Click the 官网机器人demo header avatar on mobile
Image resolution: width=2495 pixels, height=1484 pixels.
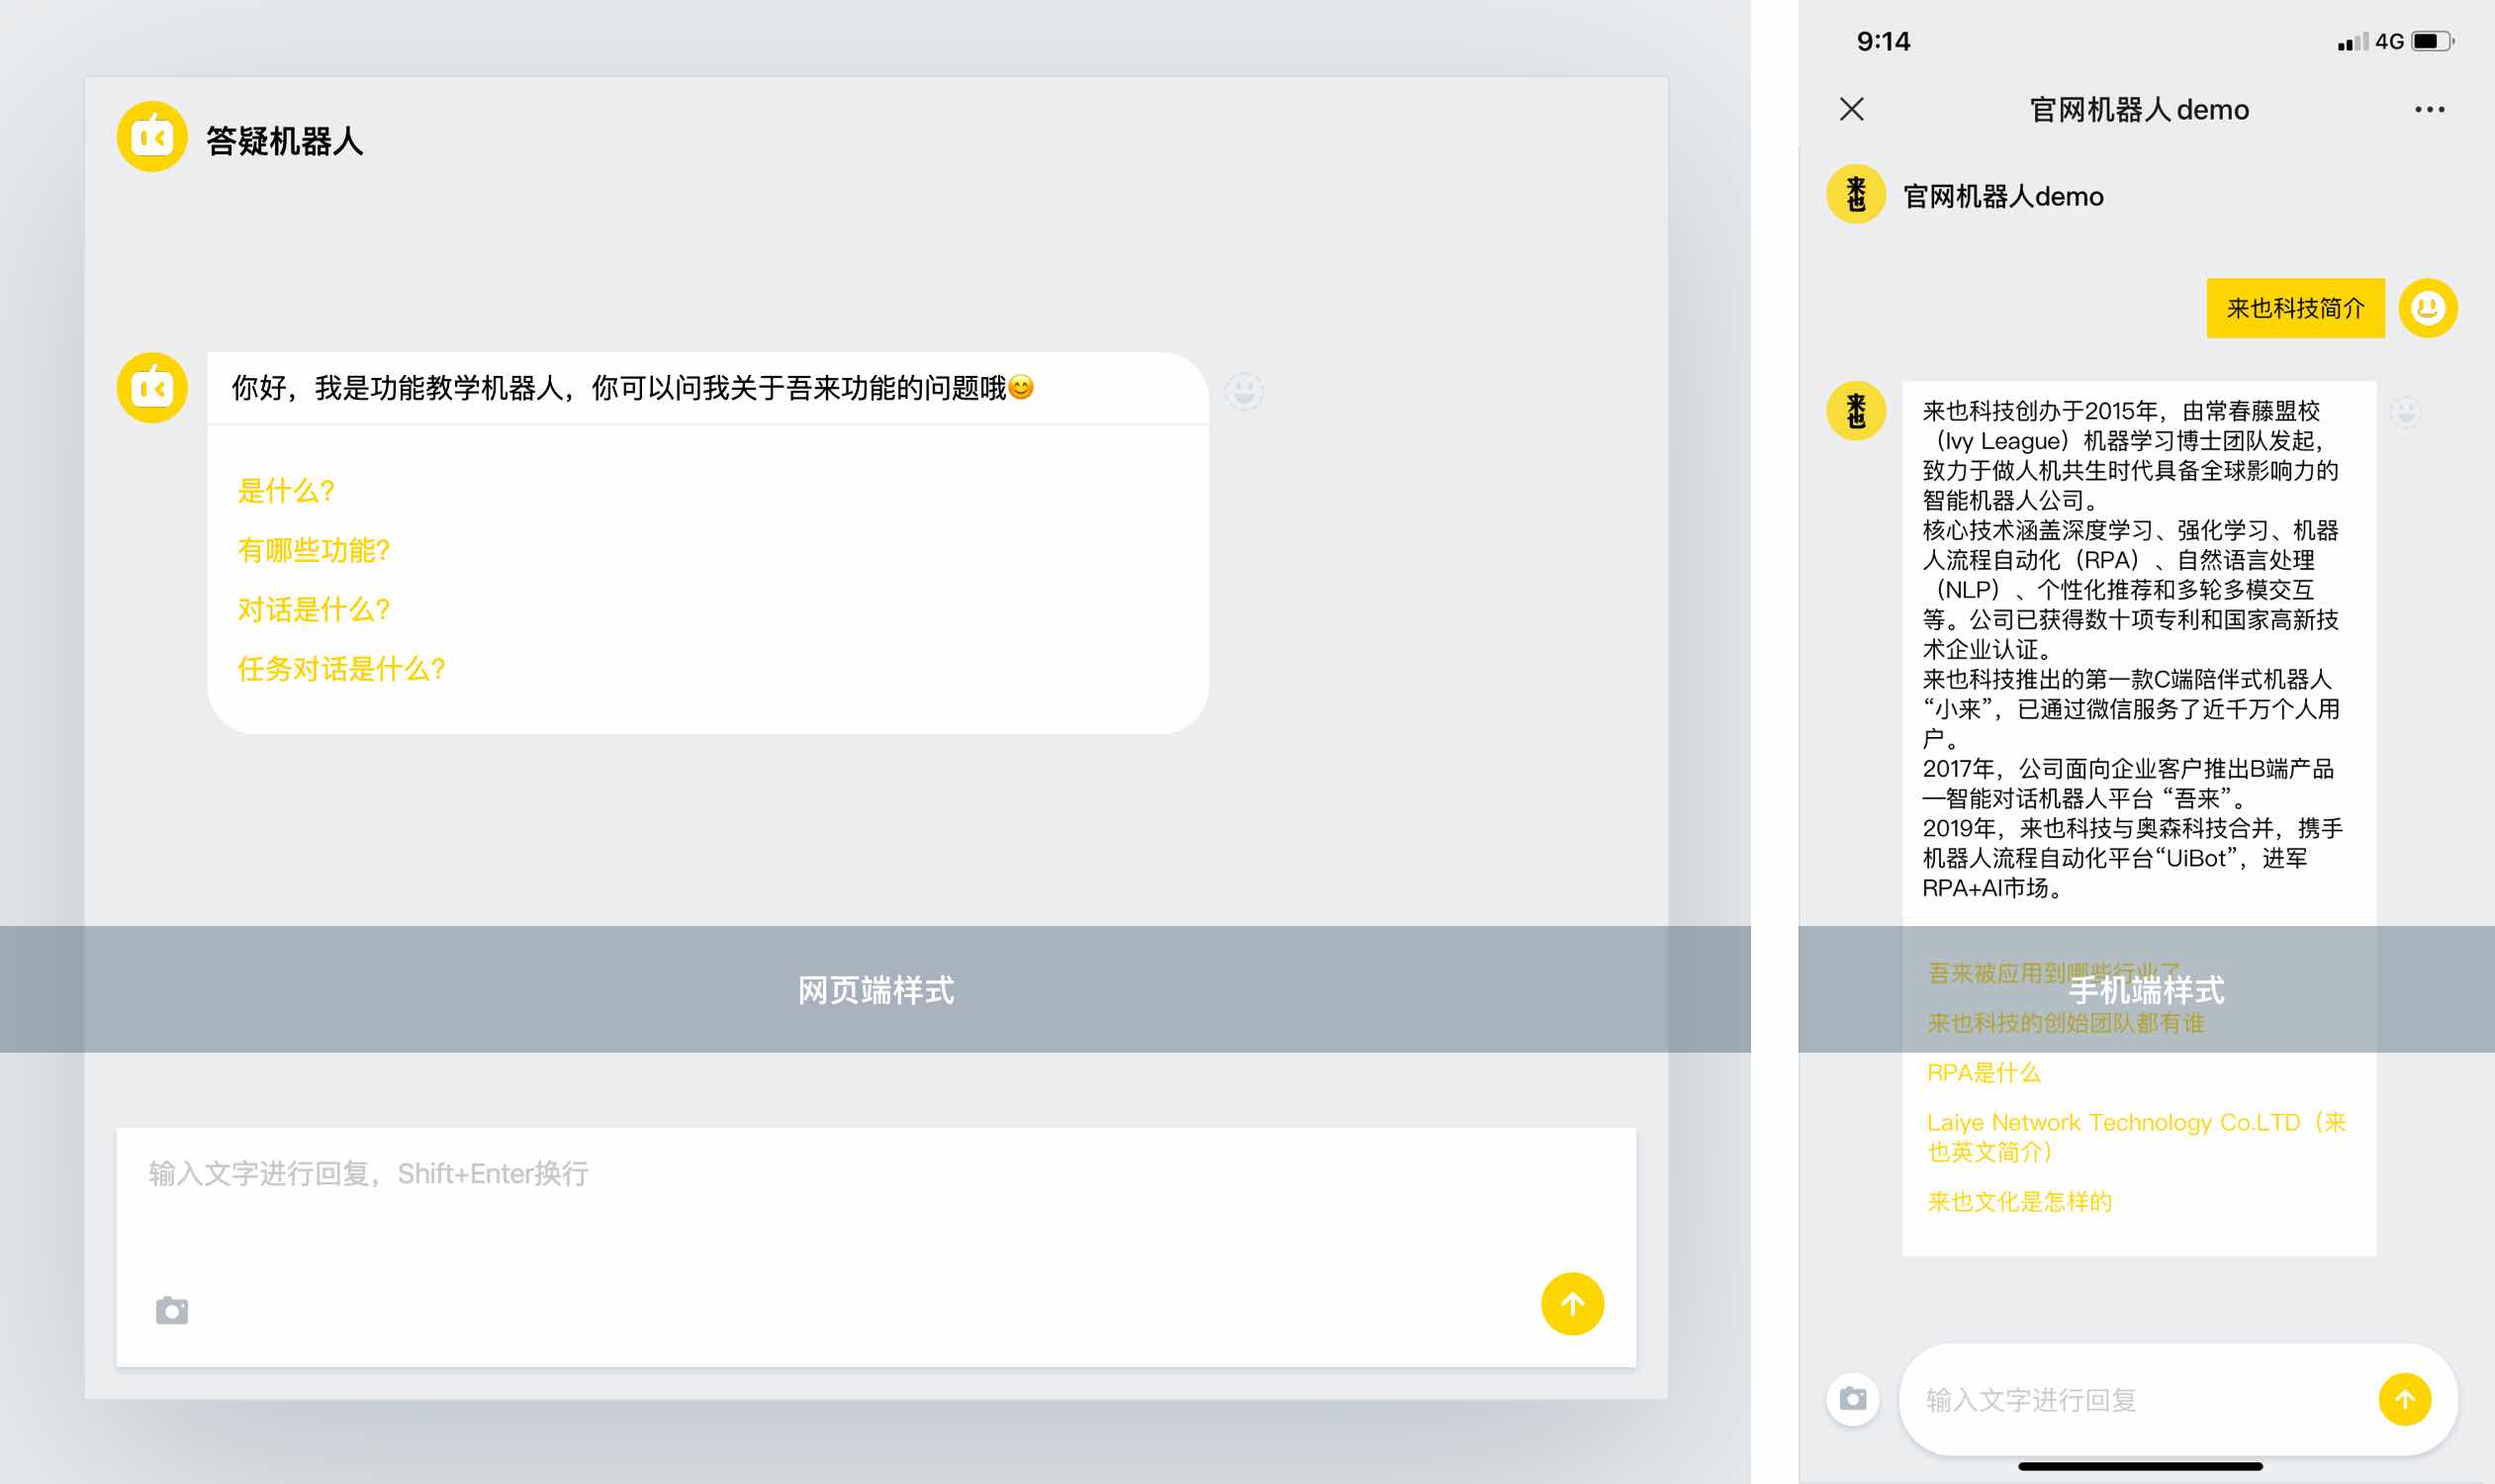(1857, 195)
